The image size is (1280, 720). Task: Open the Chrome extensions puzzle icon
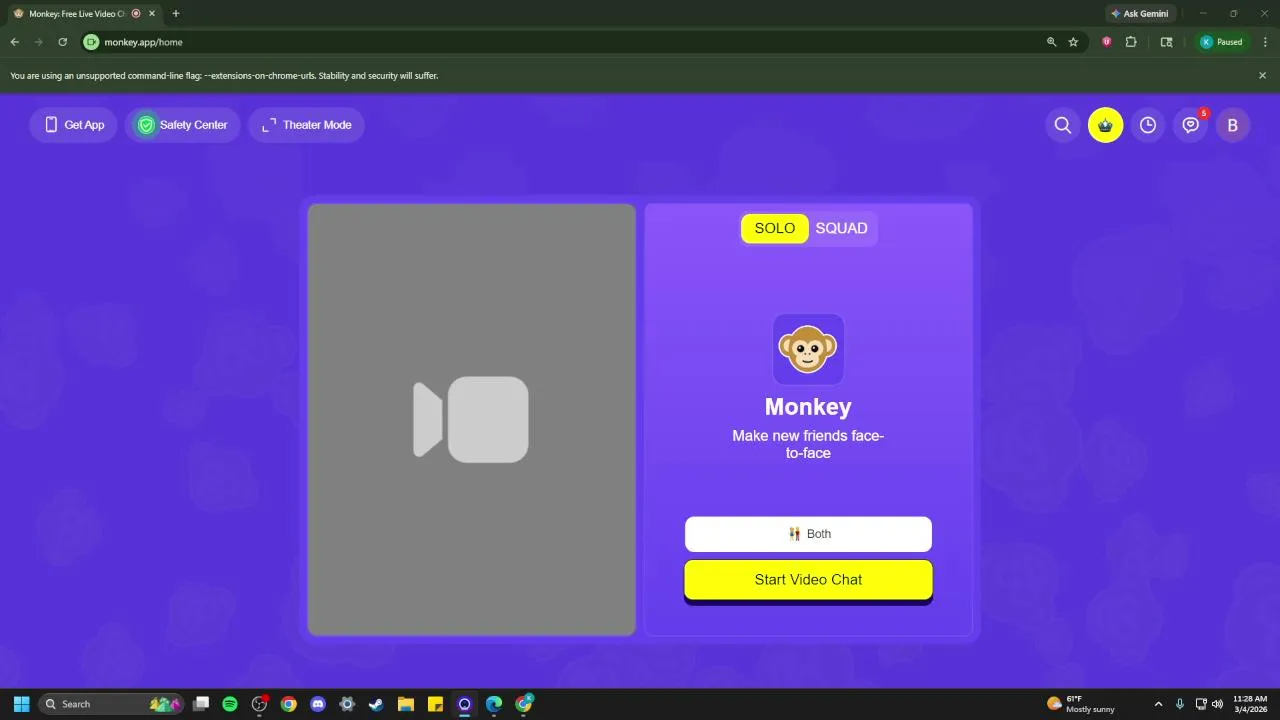coord(1131,42)
